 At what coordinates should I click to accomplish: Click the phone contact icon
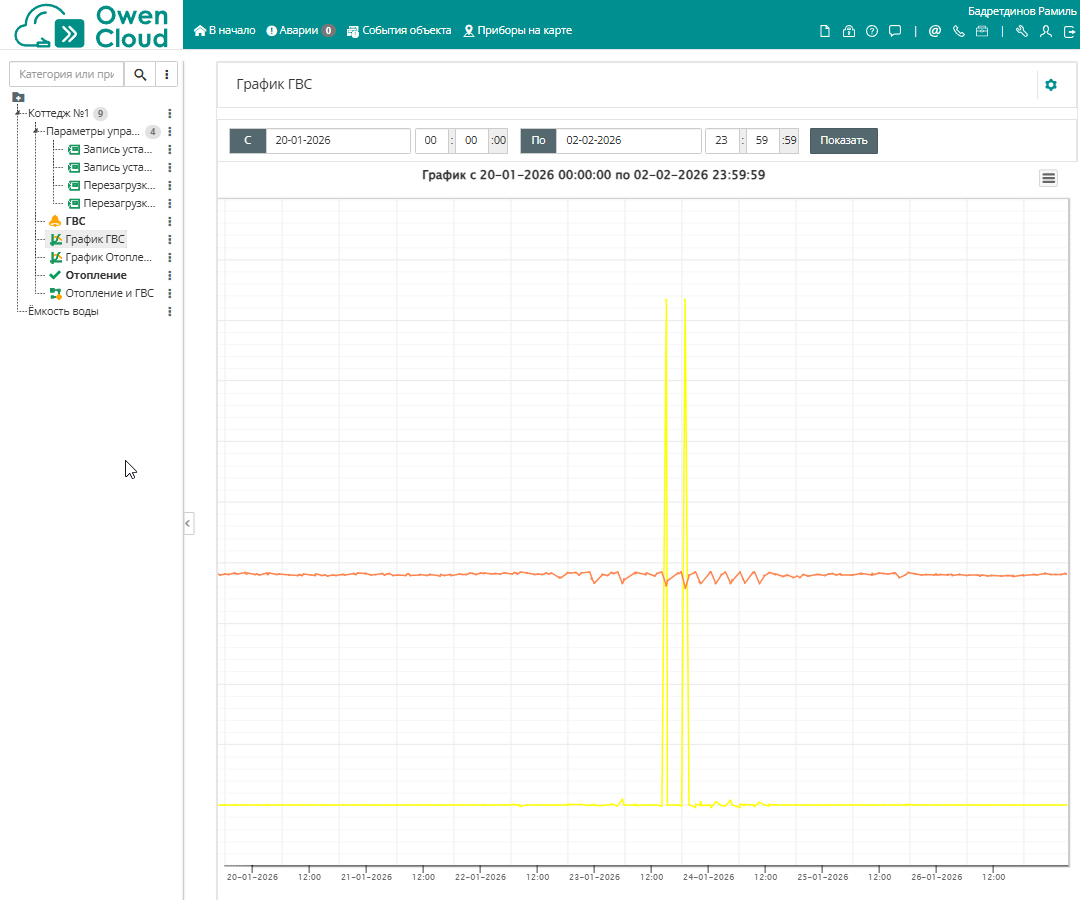click(x=959, y=31)
